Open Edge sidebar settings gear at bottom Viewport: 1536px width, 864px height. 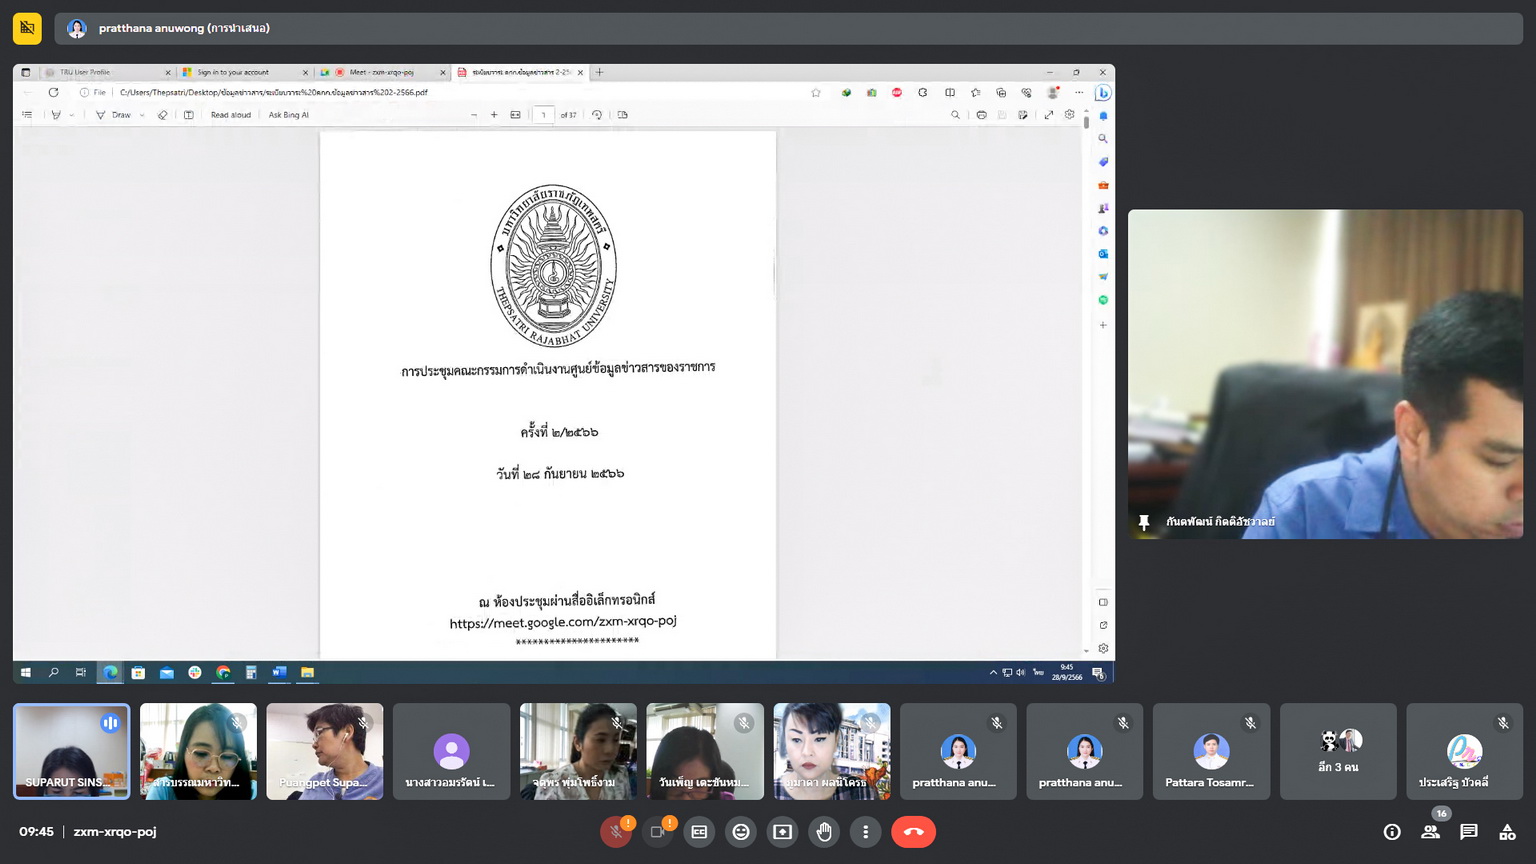click(x=1103, y=648)
